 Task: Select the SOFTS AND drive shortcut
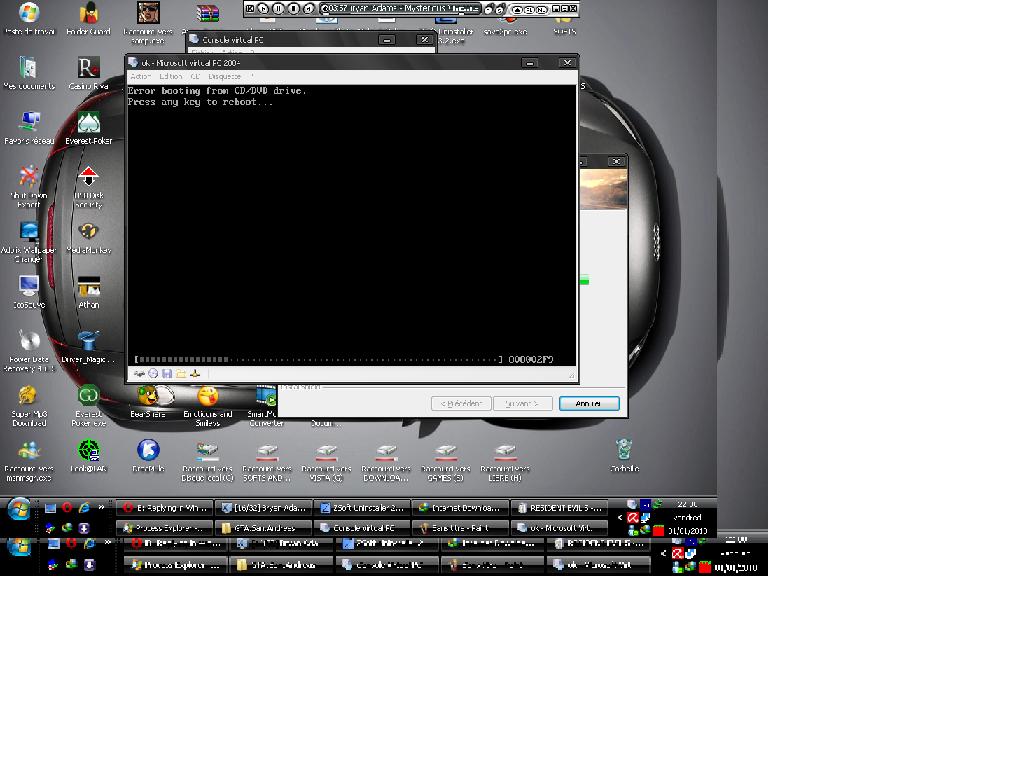(266, 461)
